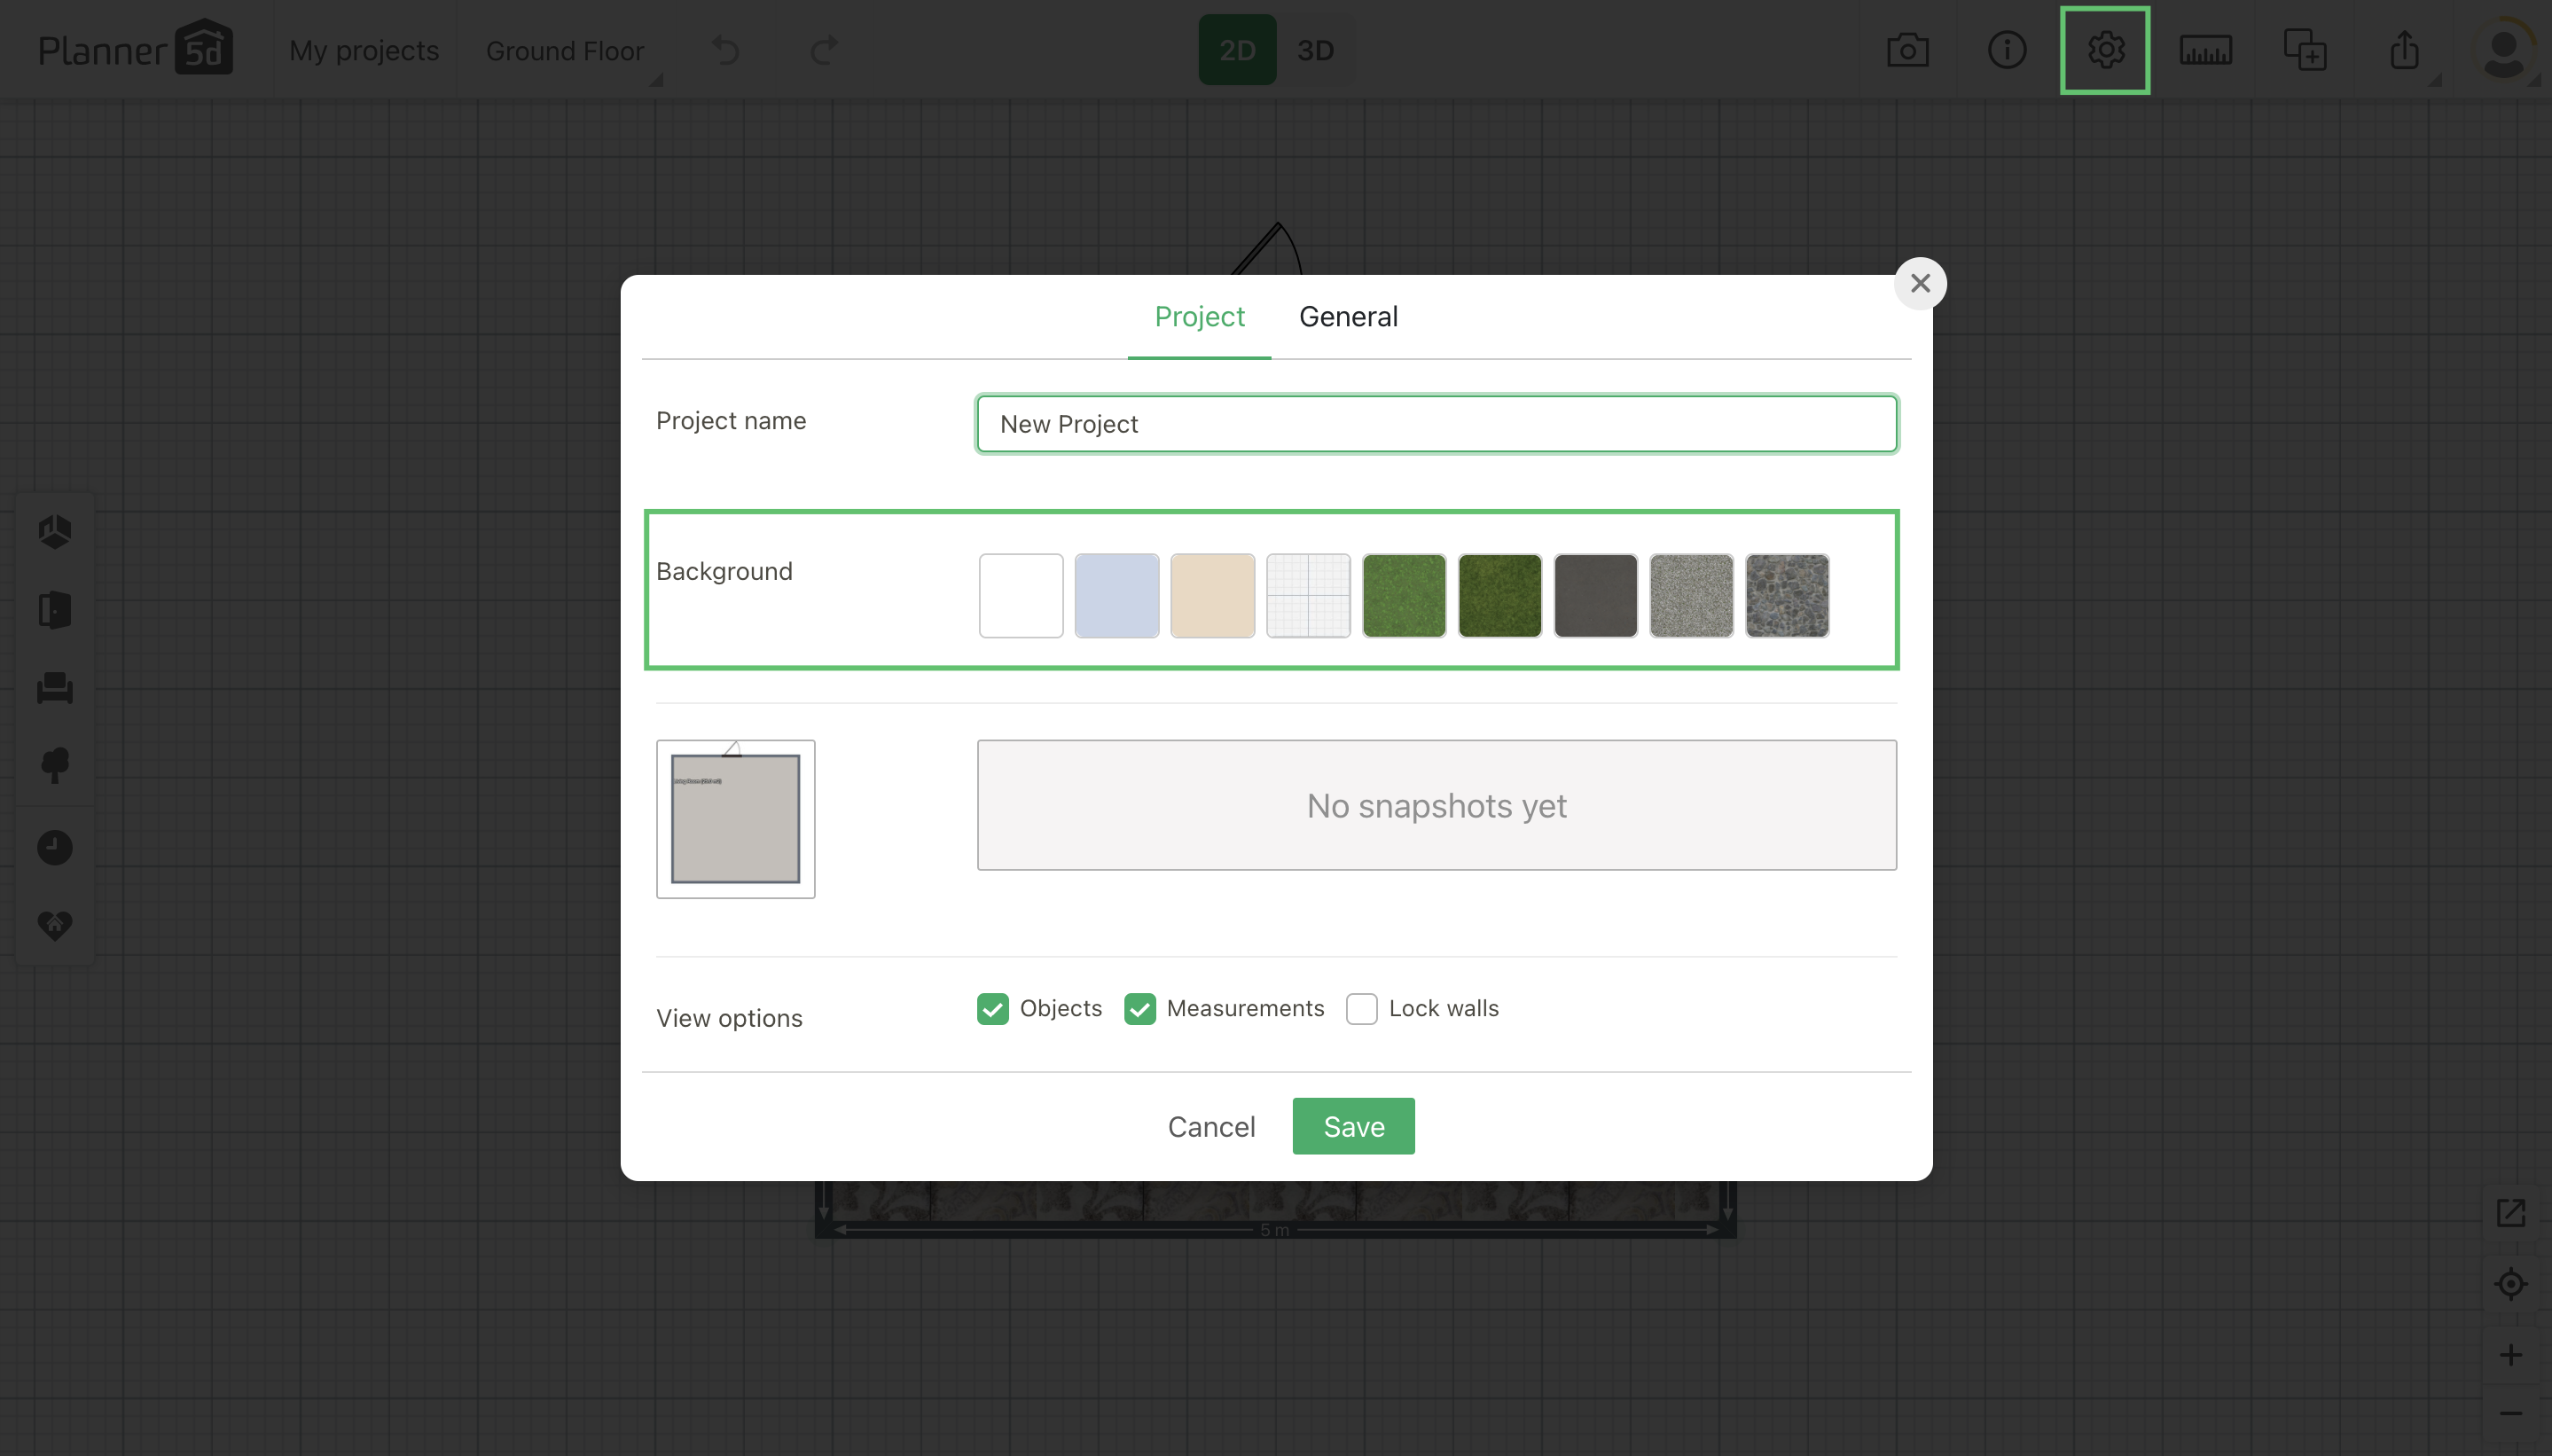This screenshot has height=1456, width=2552.
Task: Click the settings gear icon
Action: (x=2105, y=50)
